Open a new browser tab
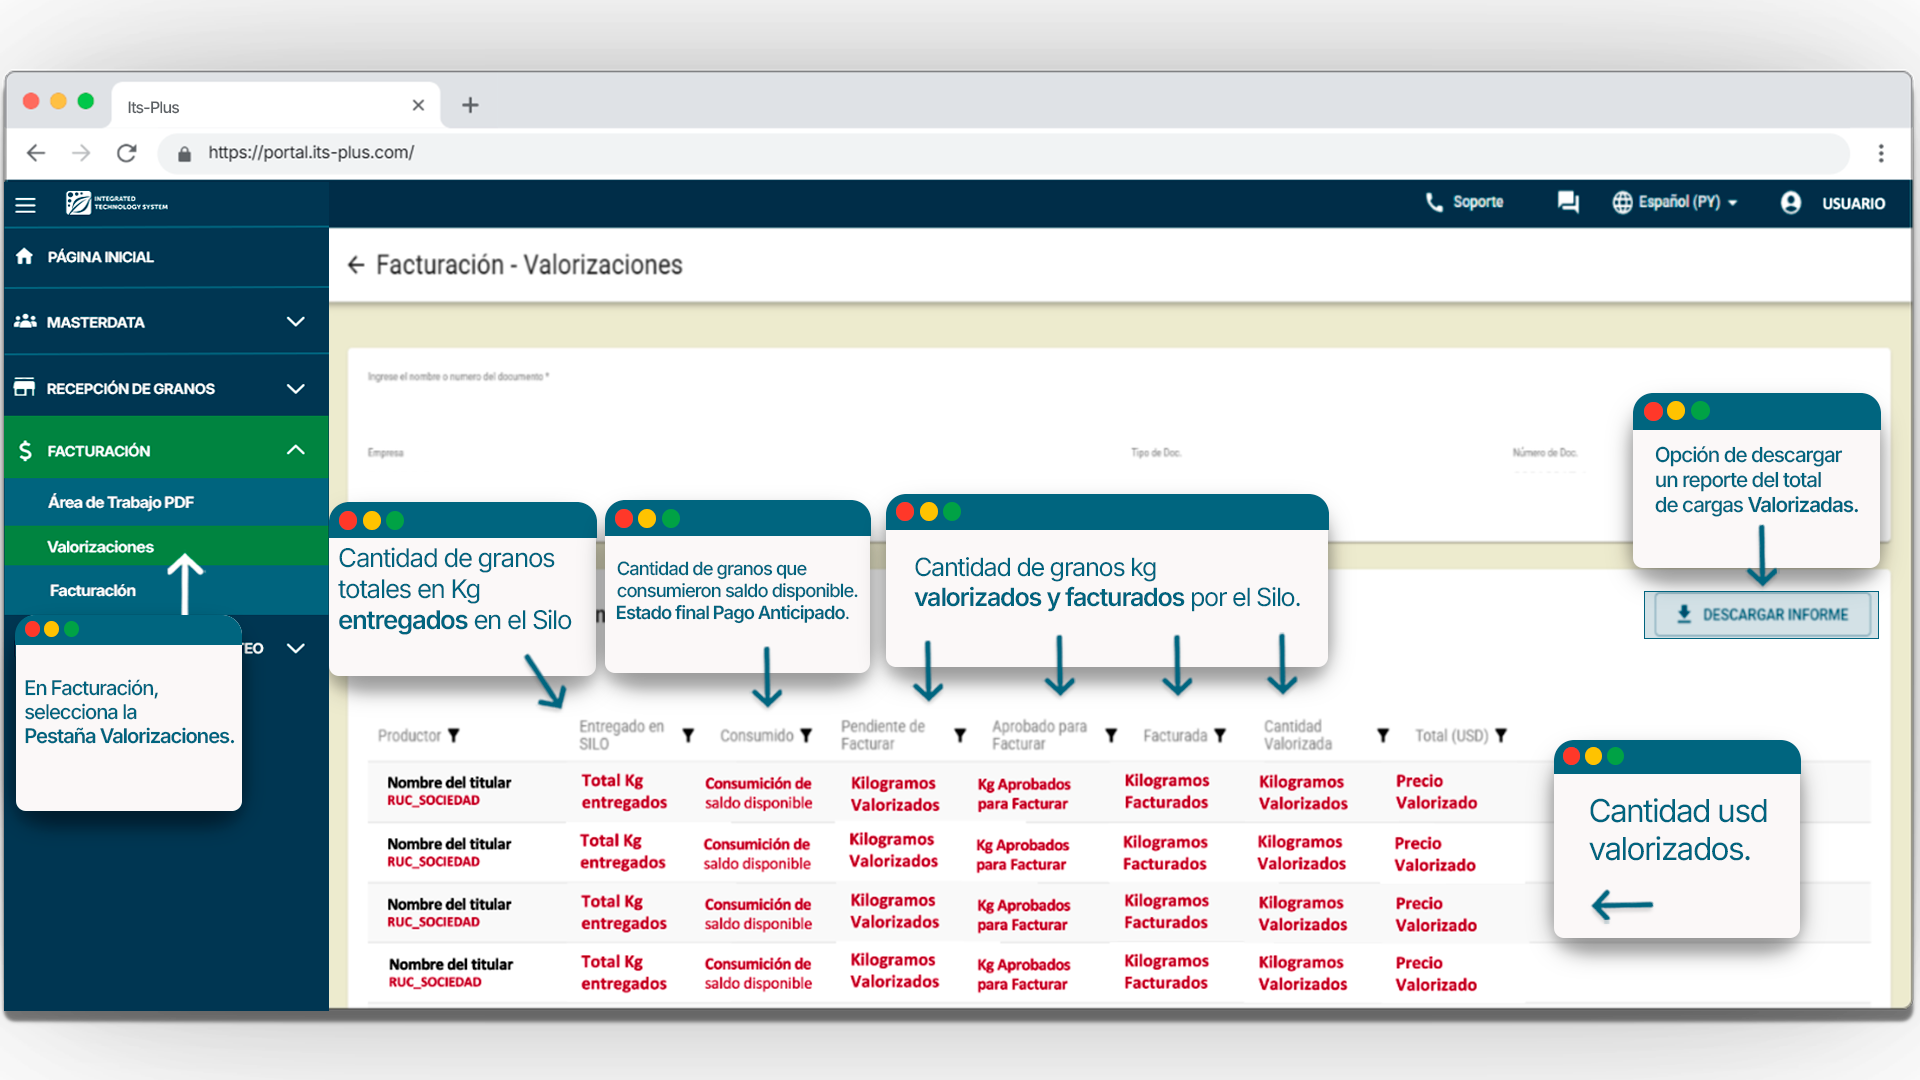This screenshot has height=1080, width=1920. (470, 105)
